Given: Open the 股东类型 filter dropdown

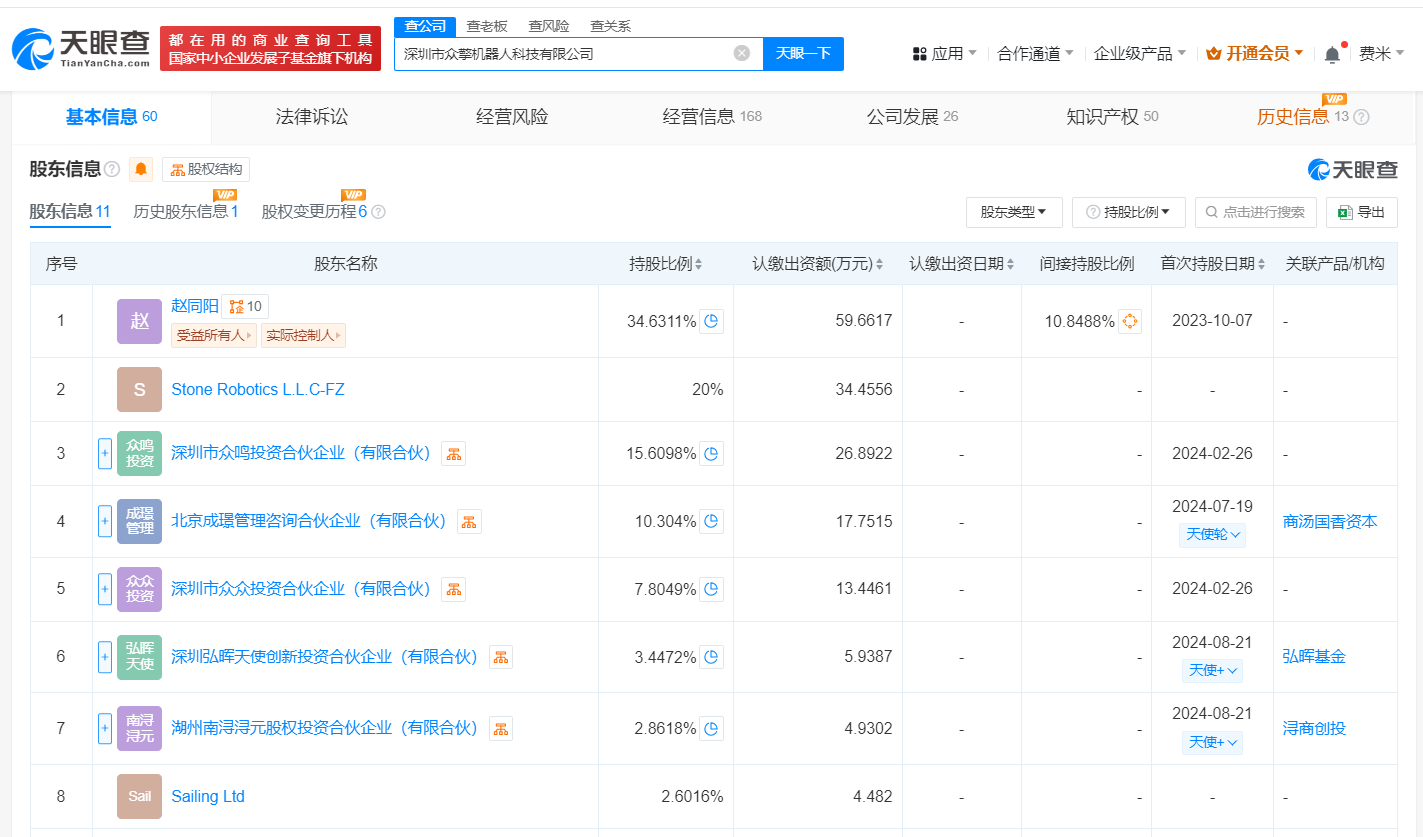Looking at the screenshot, I should click(x=1013, y=212).
